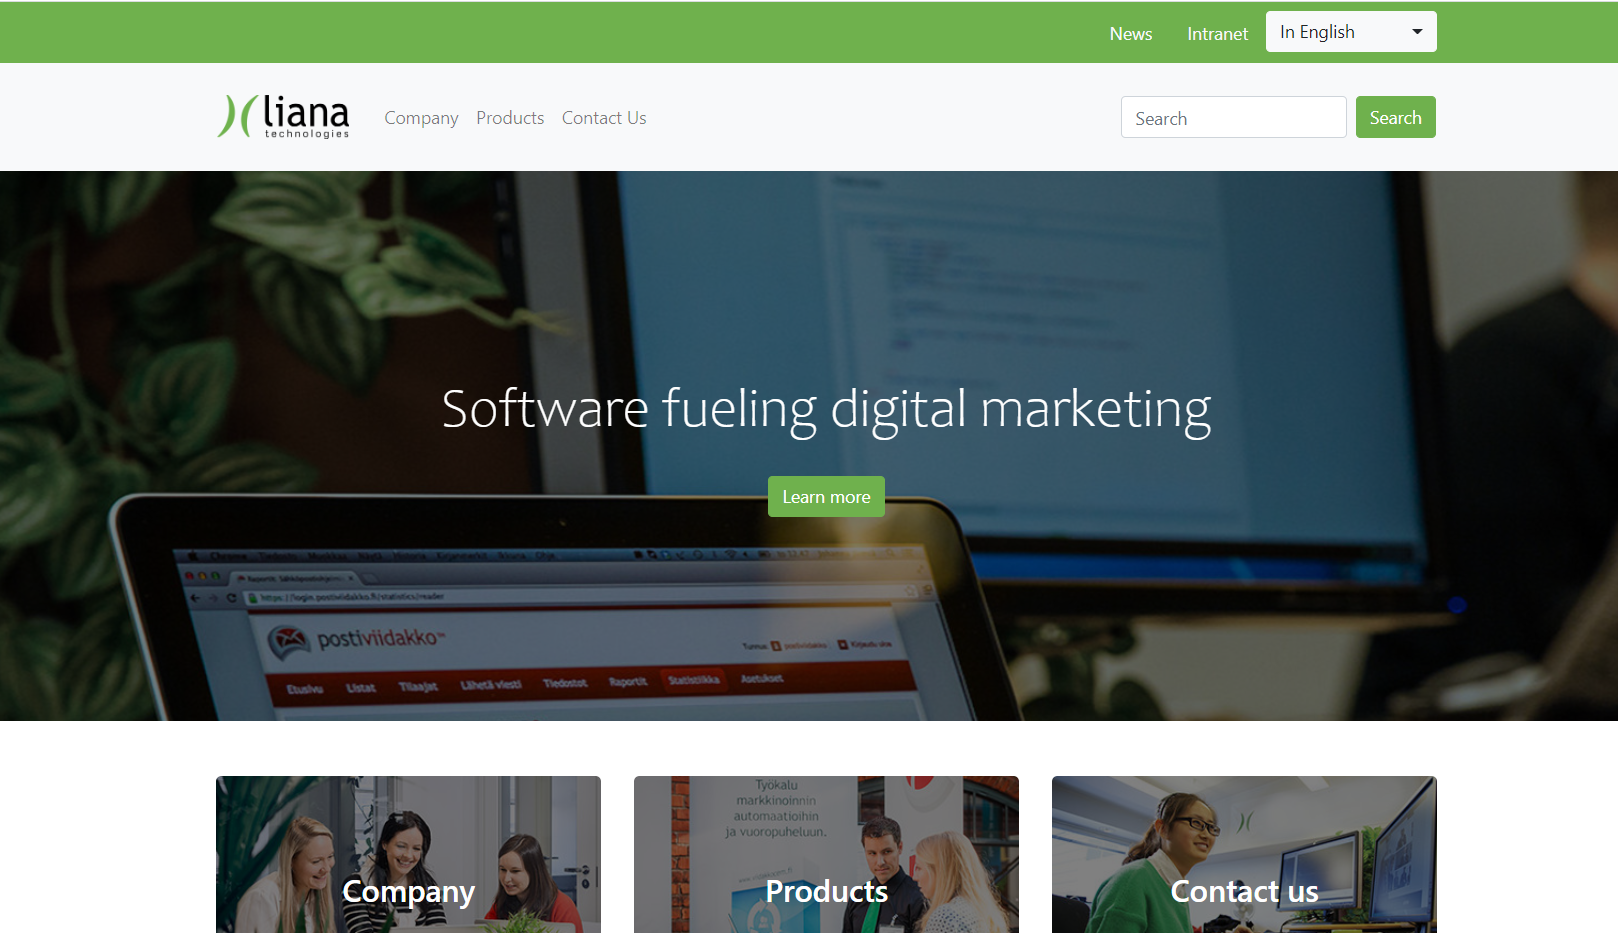Click the green Search button
The height and width of the screenshot is (933, 1618).
[x=1395, y=117]
